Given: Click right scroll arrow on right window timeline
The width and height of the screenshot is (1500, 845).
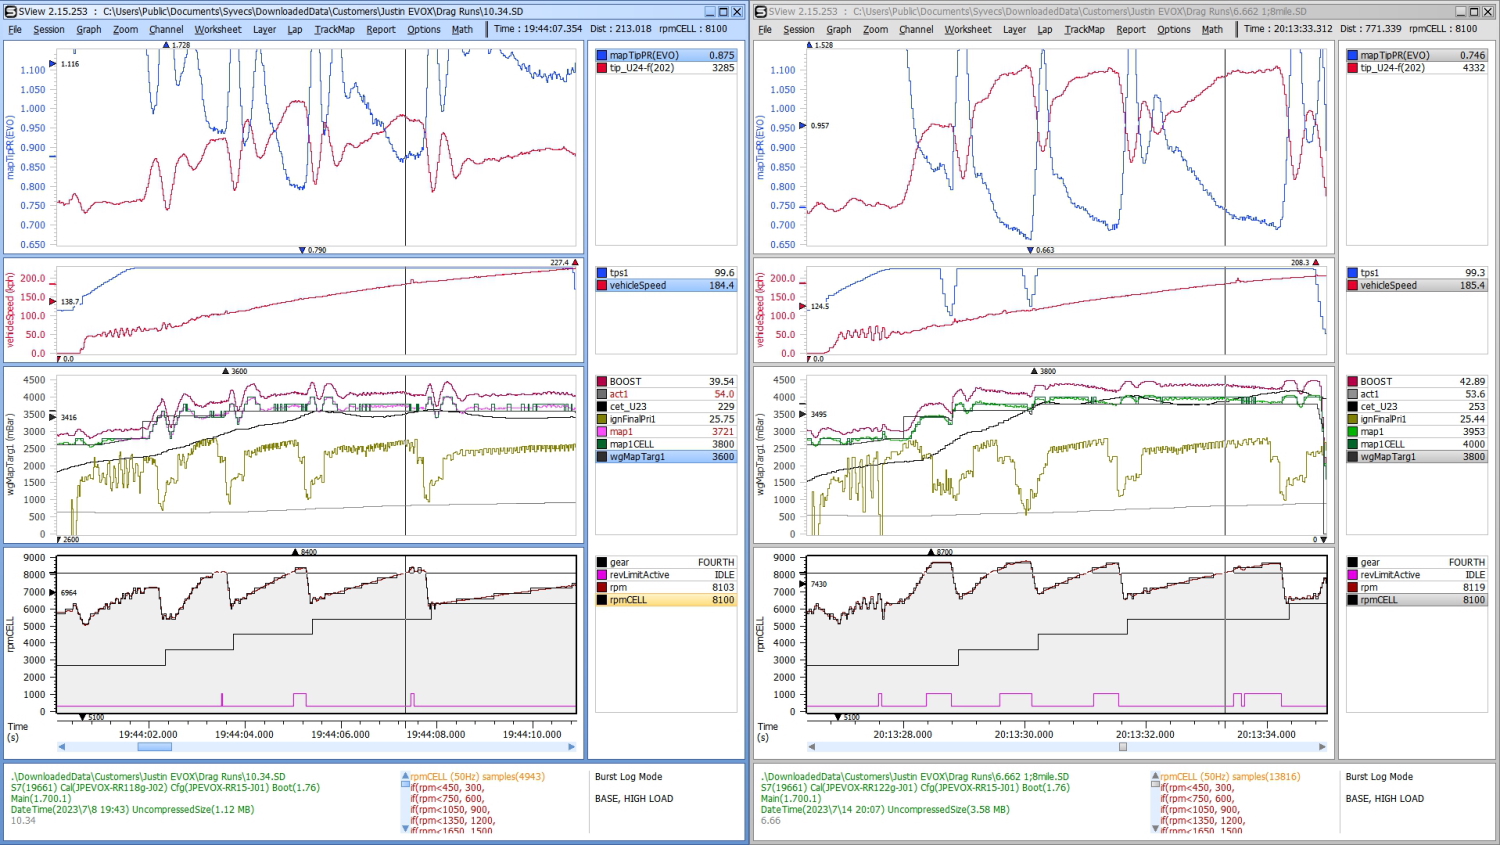Looking at the screenshot, I should (x=1322, y=747).
